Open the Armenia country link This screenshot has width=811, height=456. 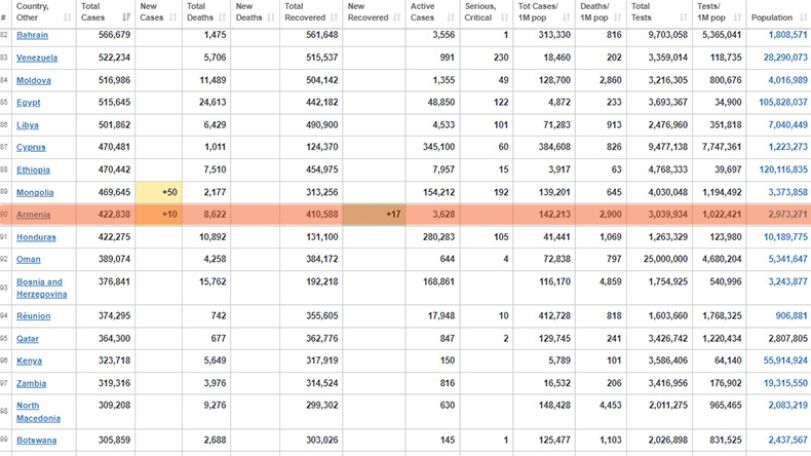pyautogui.click(x=33, y=215)
